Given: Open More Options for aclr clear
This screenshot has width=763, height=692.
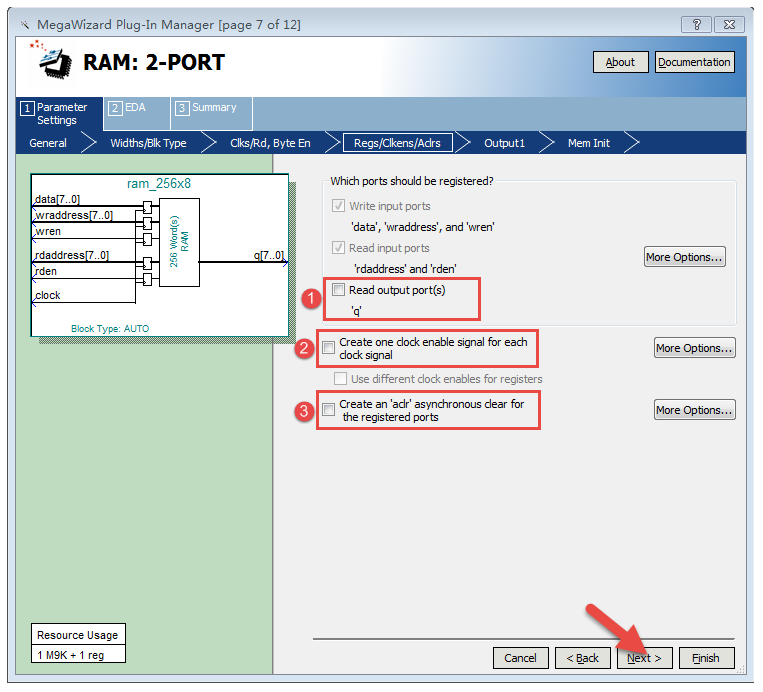Looking at the screenshot, I should (694, 410).
